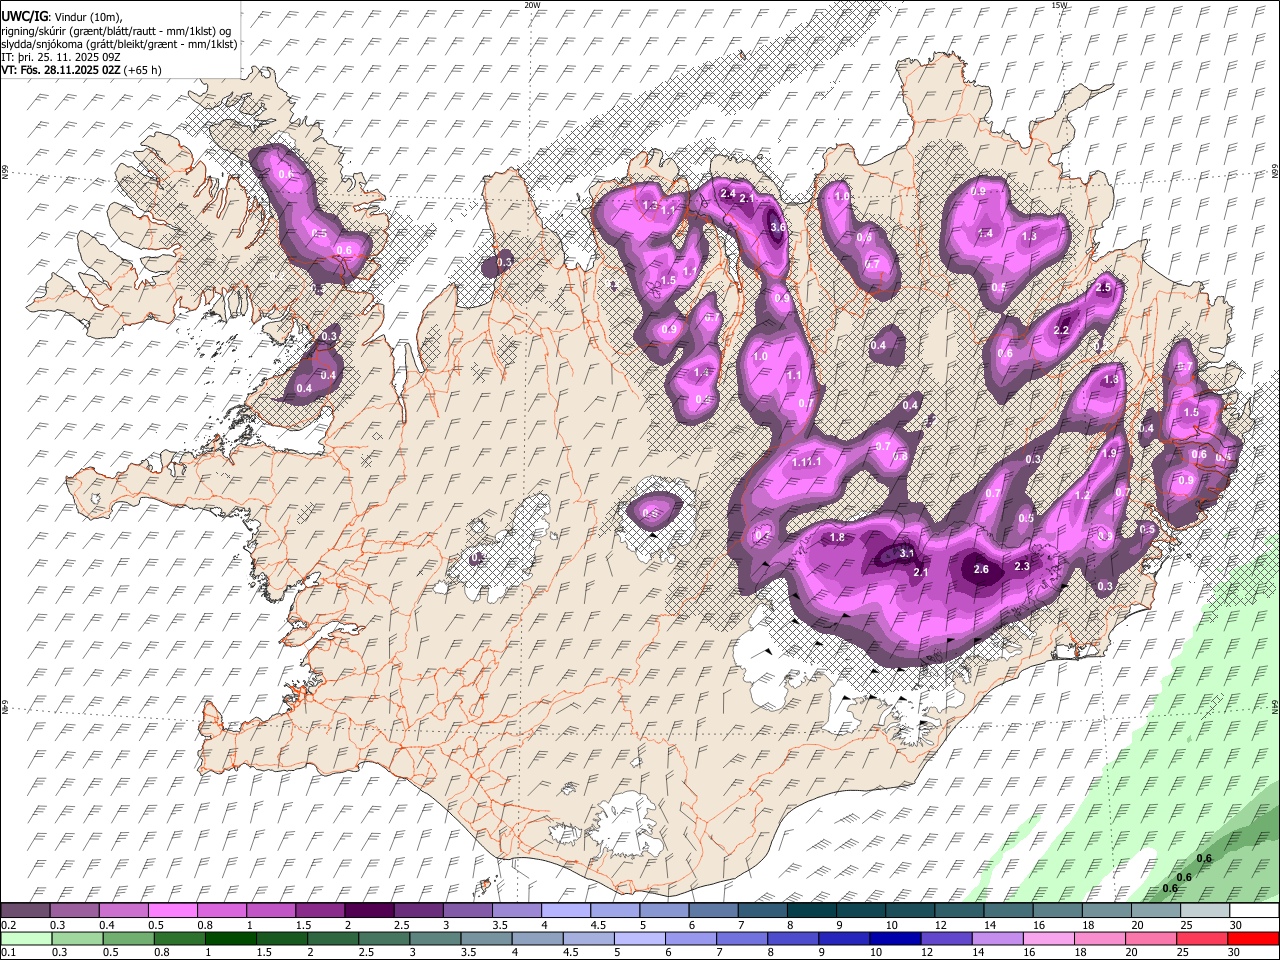Click the UWC/IG title text

pos(24,16)
